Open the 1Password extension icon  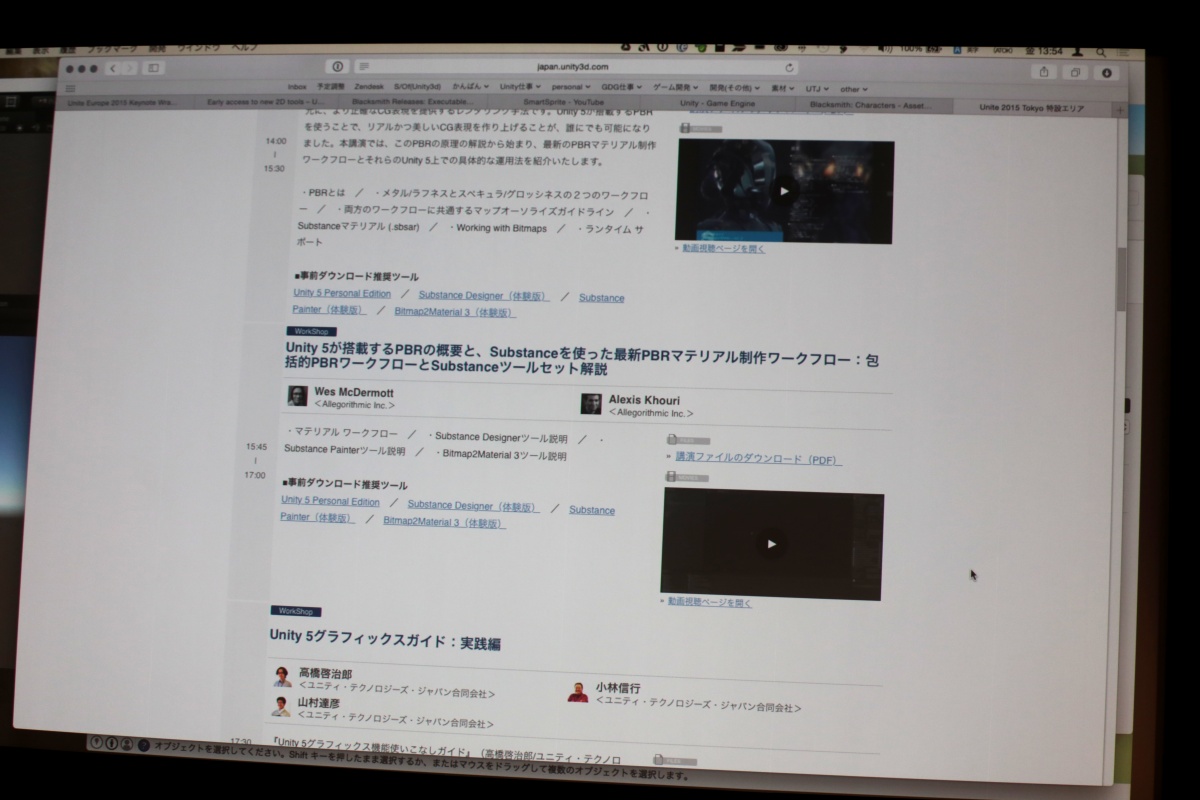click(338, 67)
